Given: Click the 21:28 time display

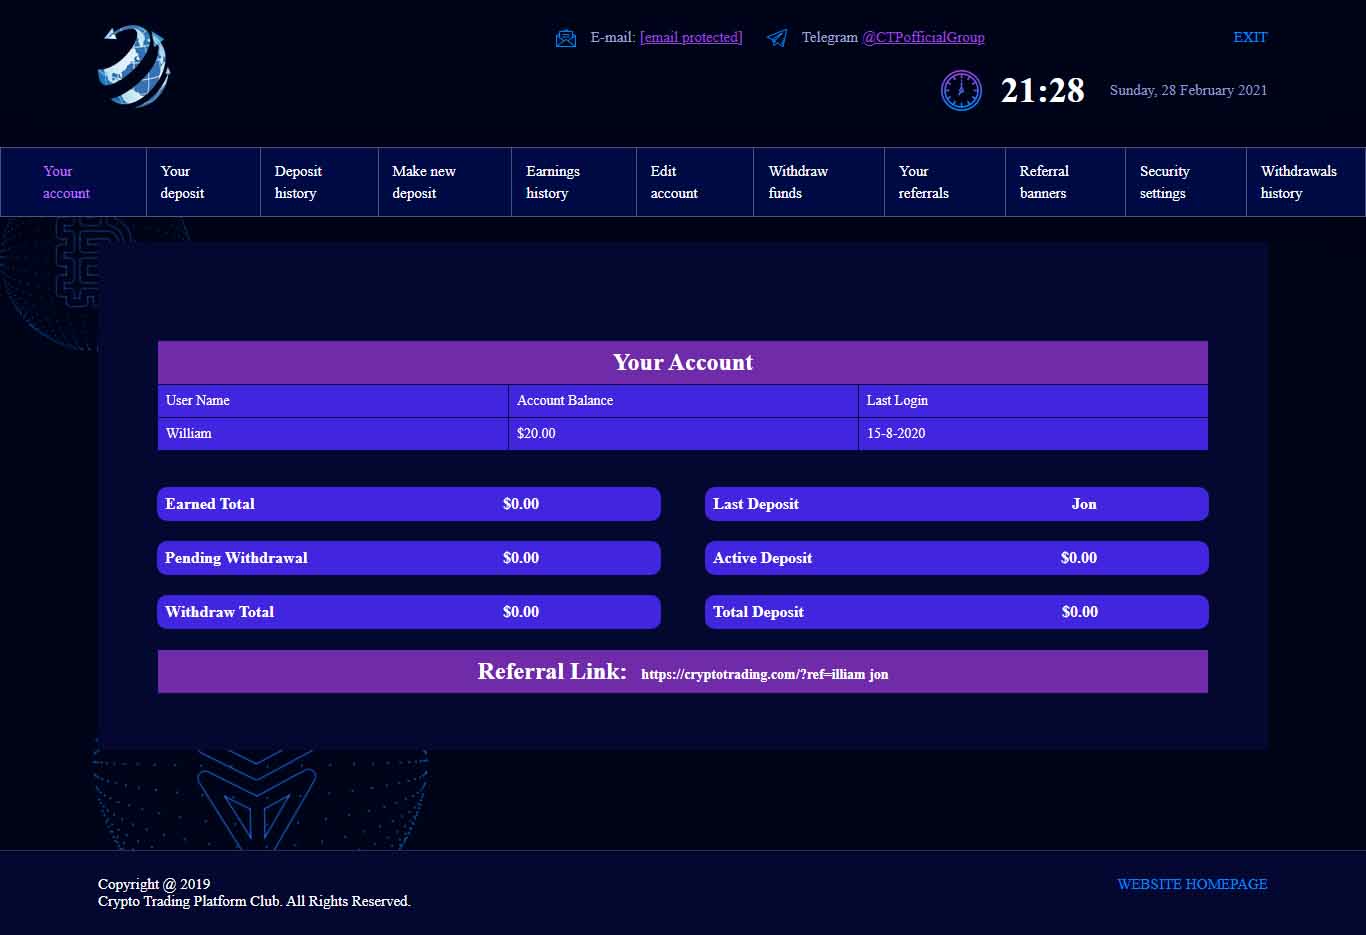Looking at the screenshot, I should pyautogui.click(x=1043, y=90).
